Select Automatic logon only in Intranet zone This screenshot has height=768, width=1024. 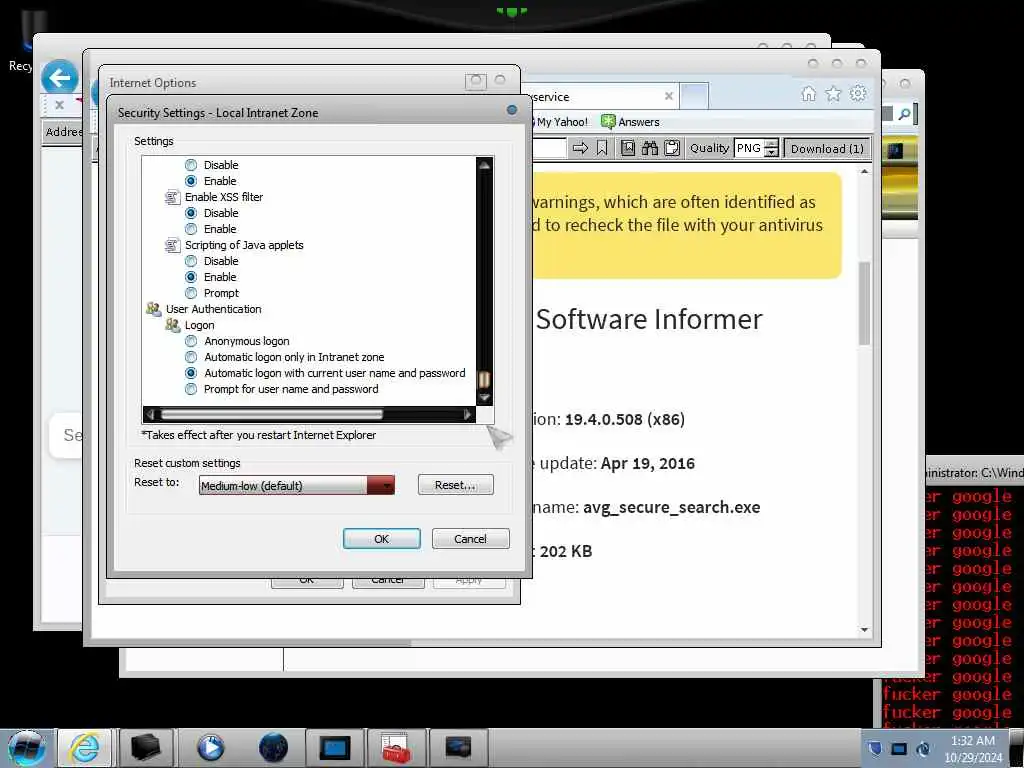191,357
